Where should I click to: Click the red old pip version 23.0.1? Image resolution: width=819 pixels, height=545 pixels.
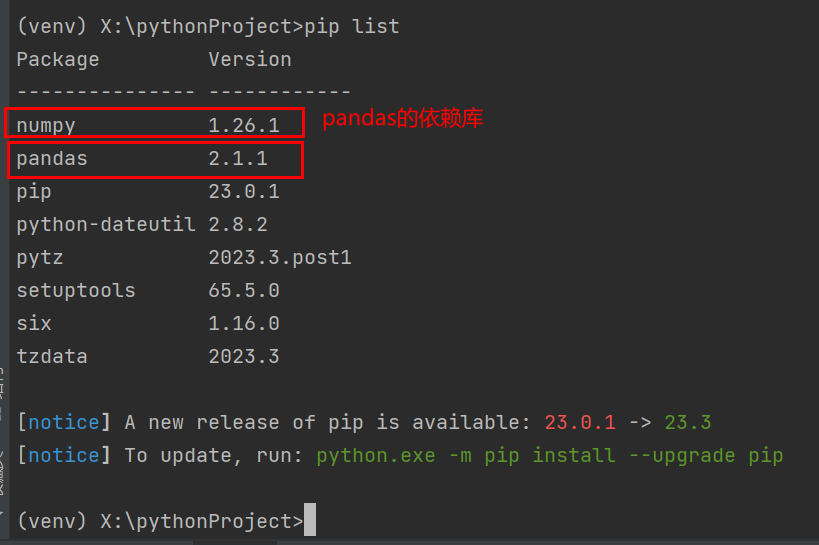[580, 422]
